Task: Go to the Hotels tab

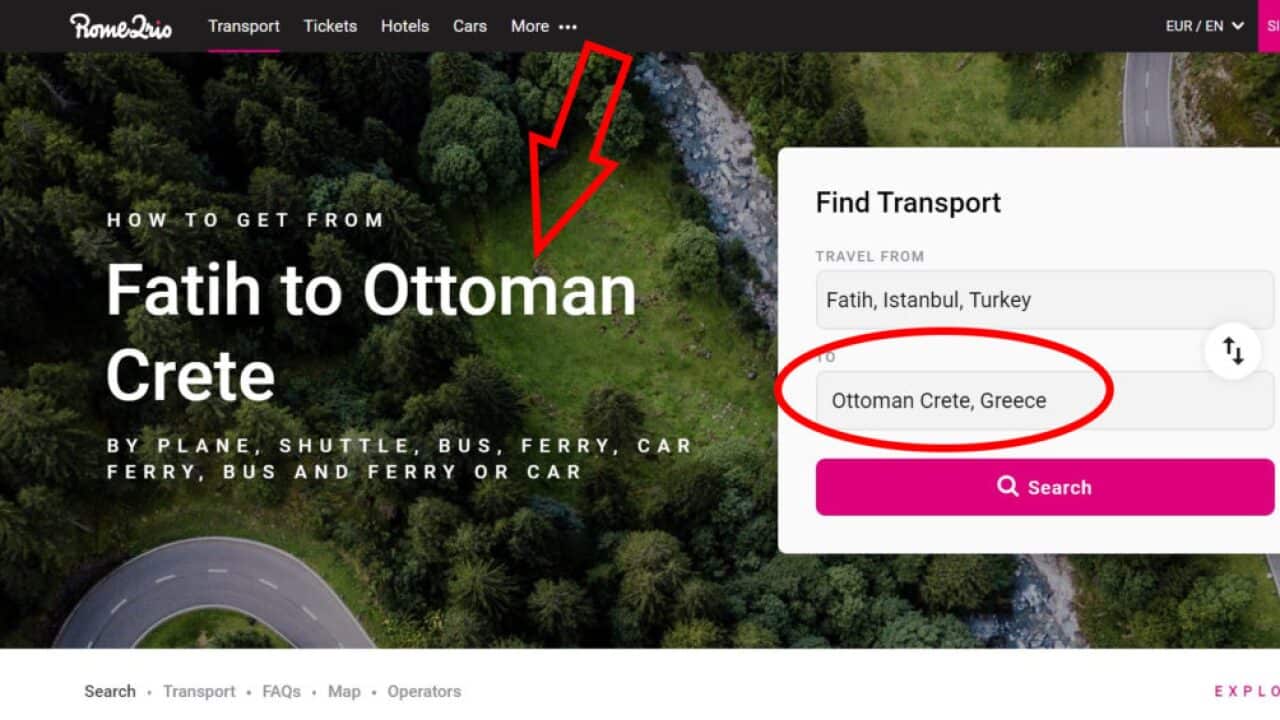Action: click(x=405, y=26)
